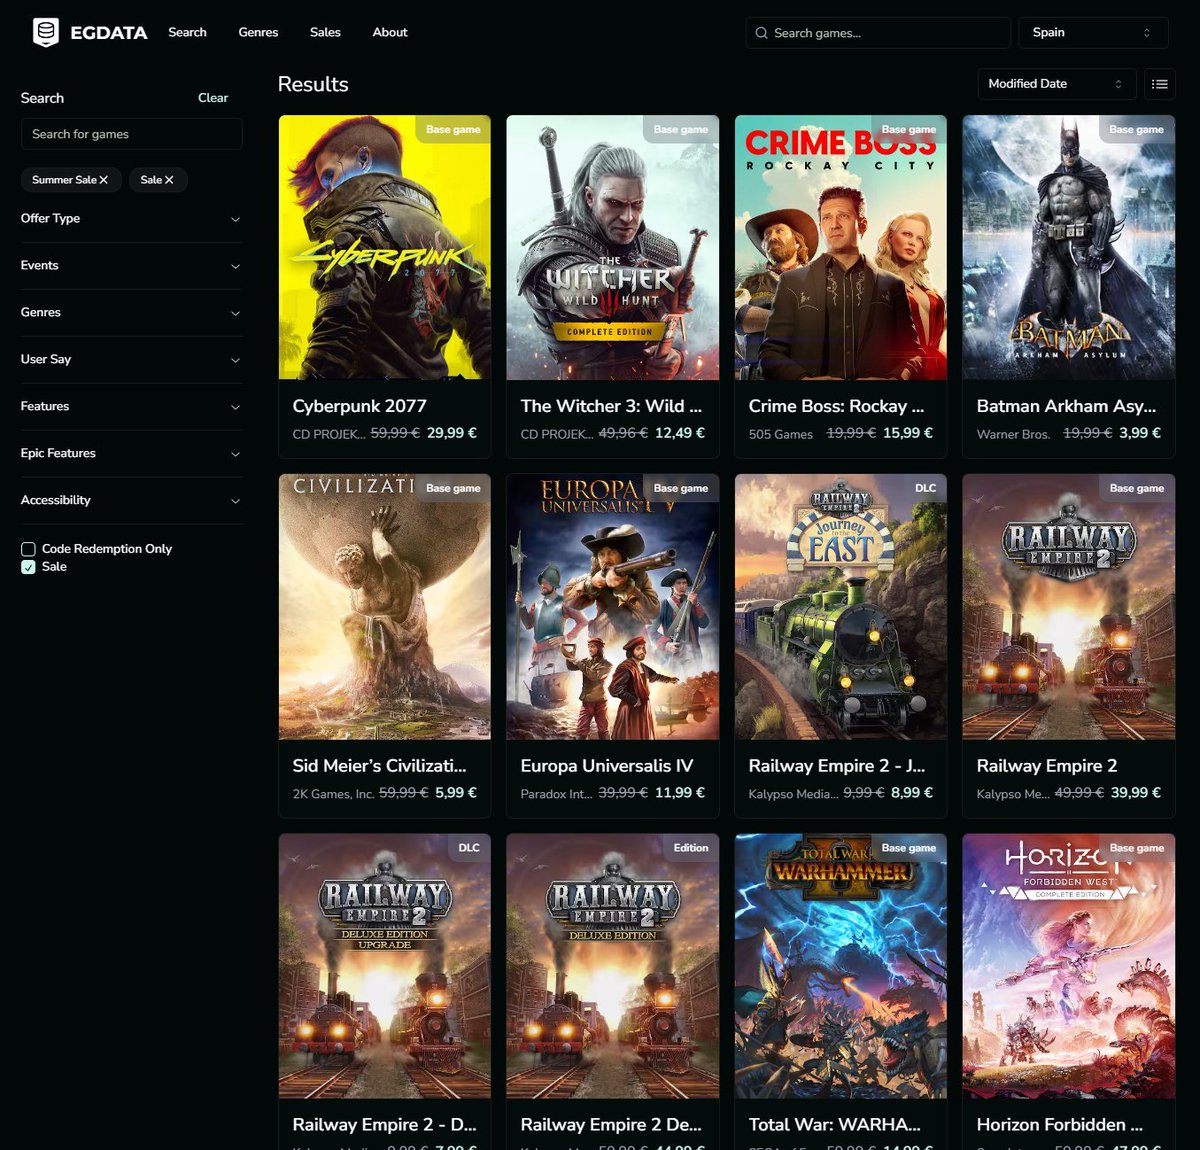Expand the Features filter section
This screenshot has width=1200, height=1150.
[x=131, y=407]
